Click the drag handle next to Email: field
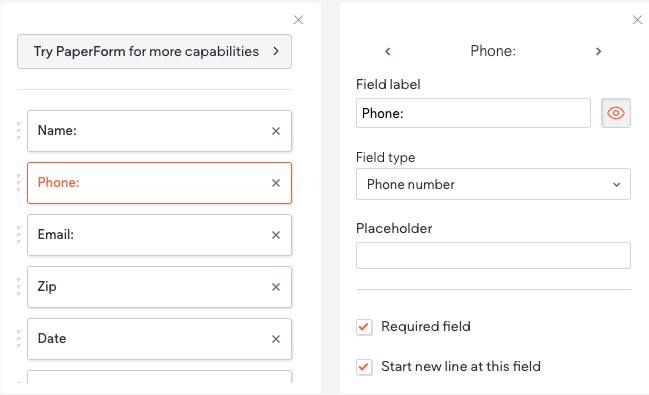The image size is (649, 395). point(19,235)
